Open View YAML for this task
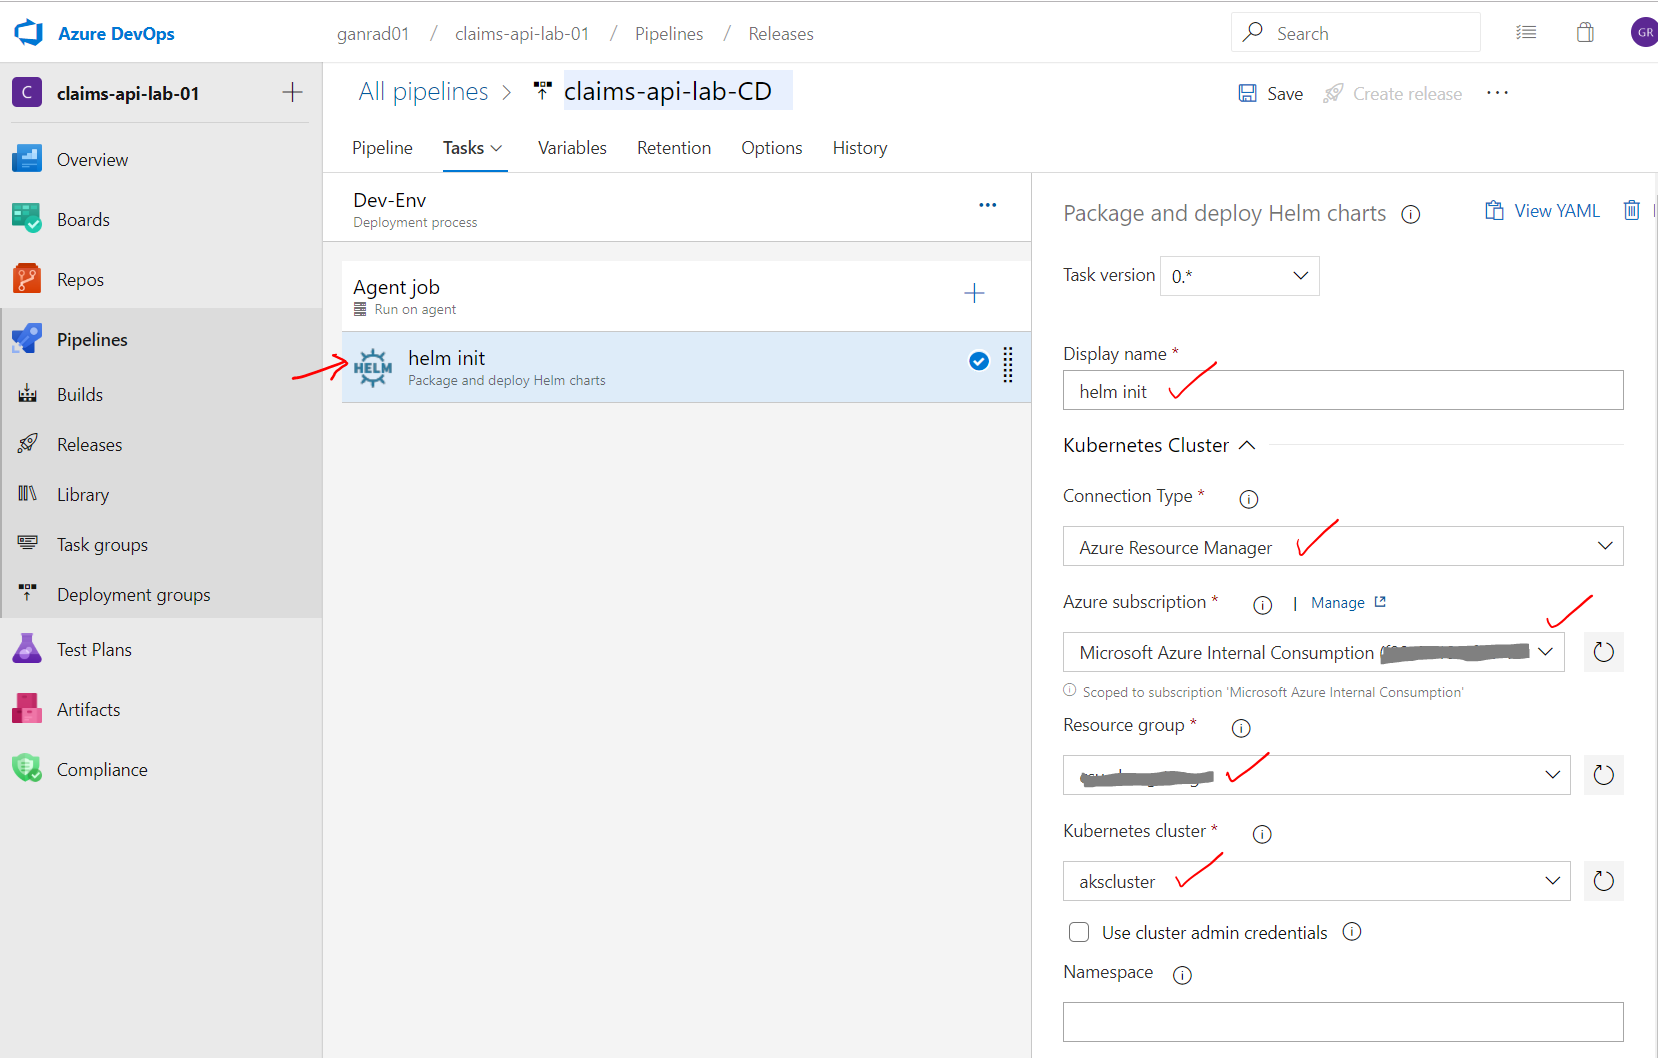The height and width of the screenshot is (1058, 1658). tap(1542, 211)
